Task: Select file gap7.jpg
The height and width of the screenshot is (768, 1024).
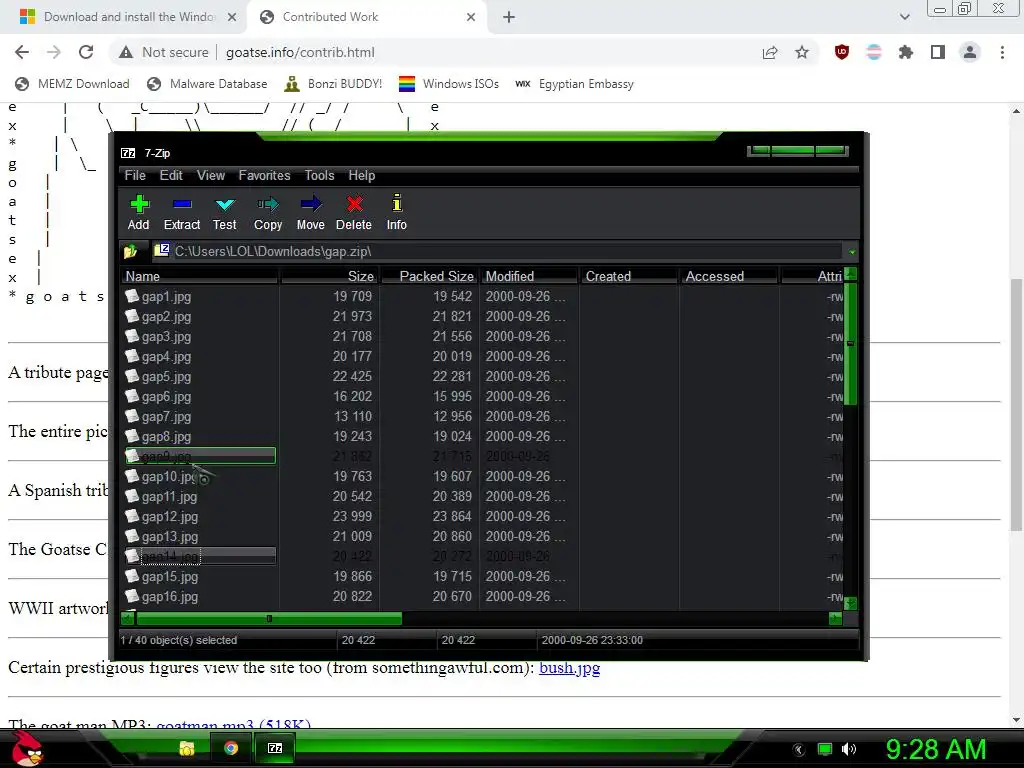Action: 167,417
